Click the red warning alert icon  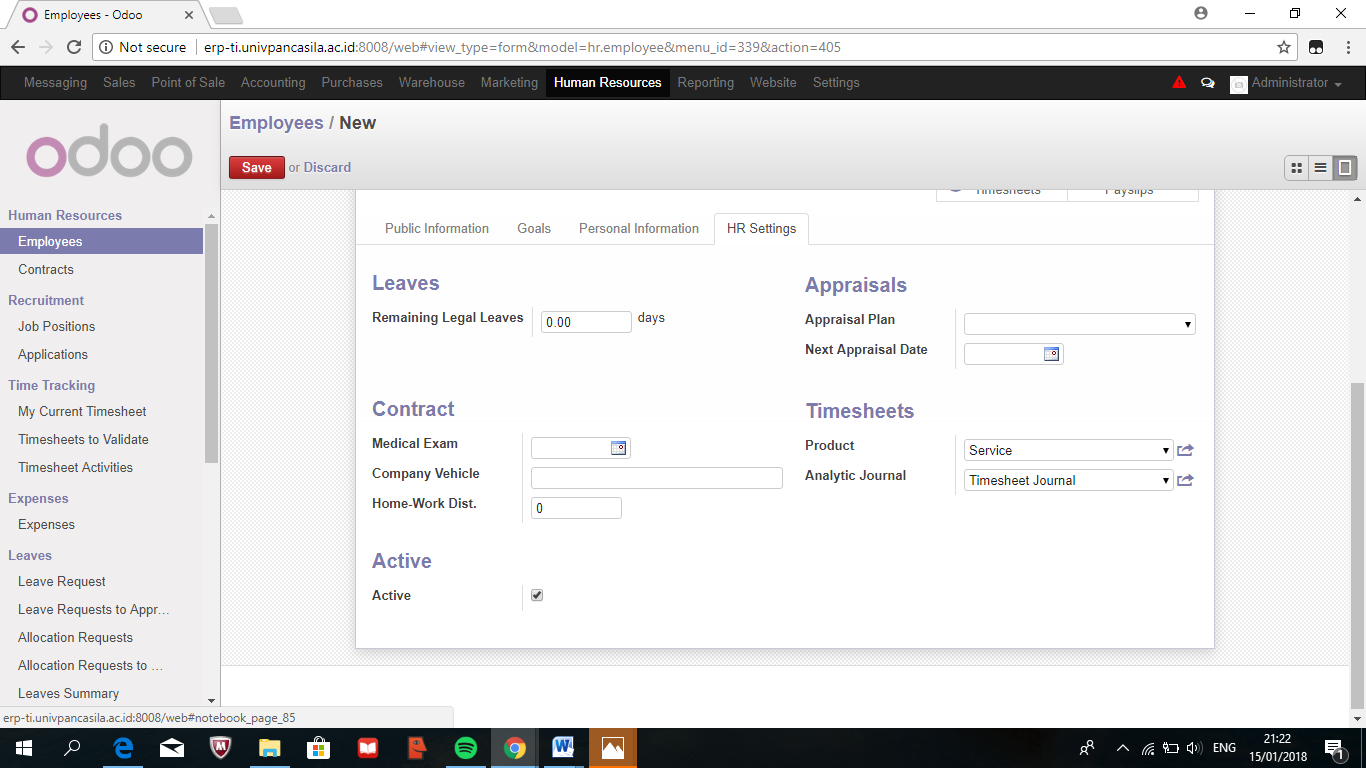coord(1179,83)
